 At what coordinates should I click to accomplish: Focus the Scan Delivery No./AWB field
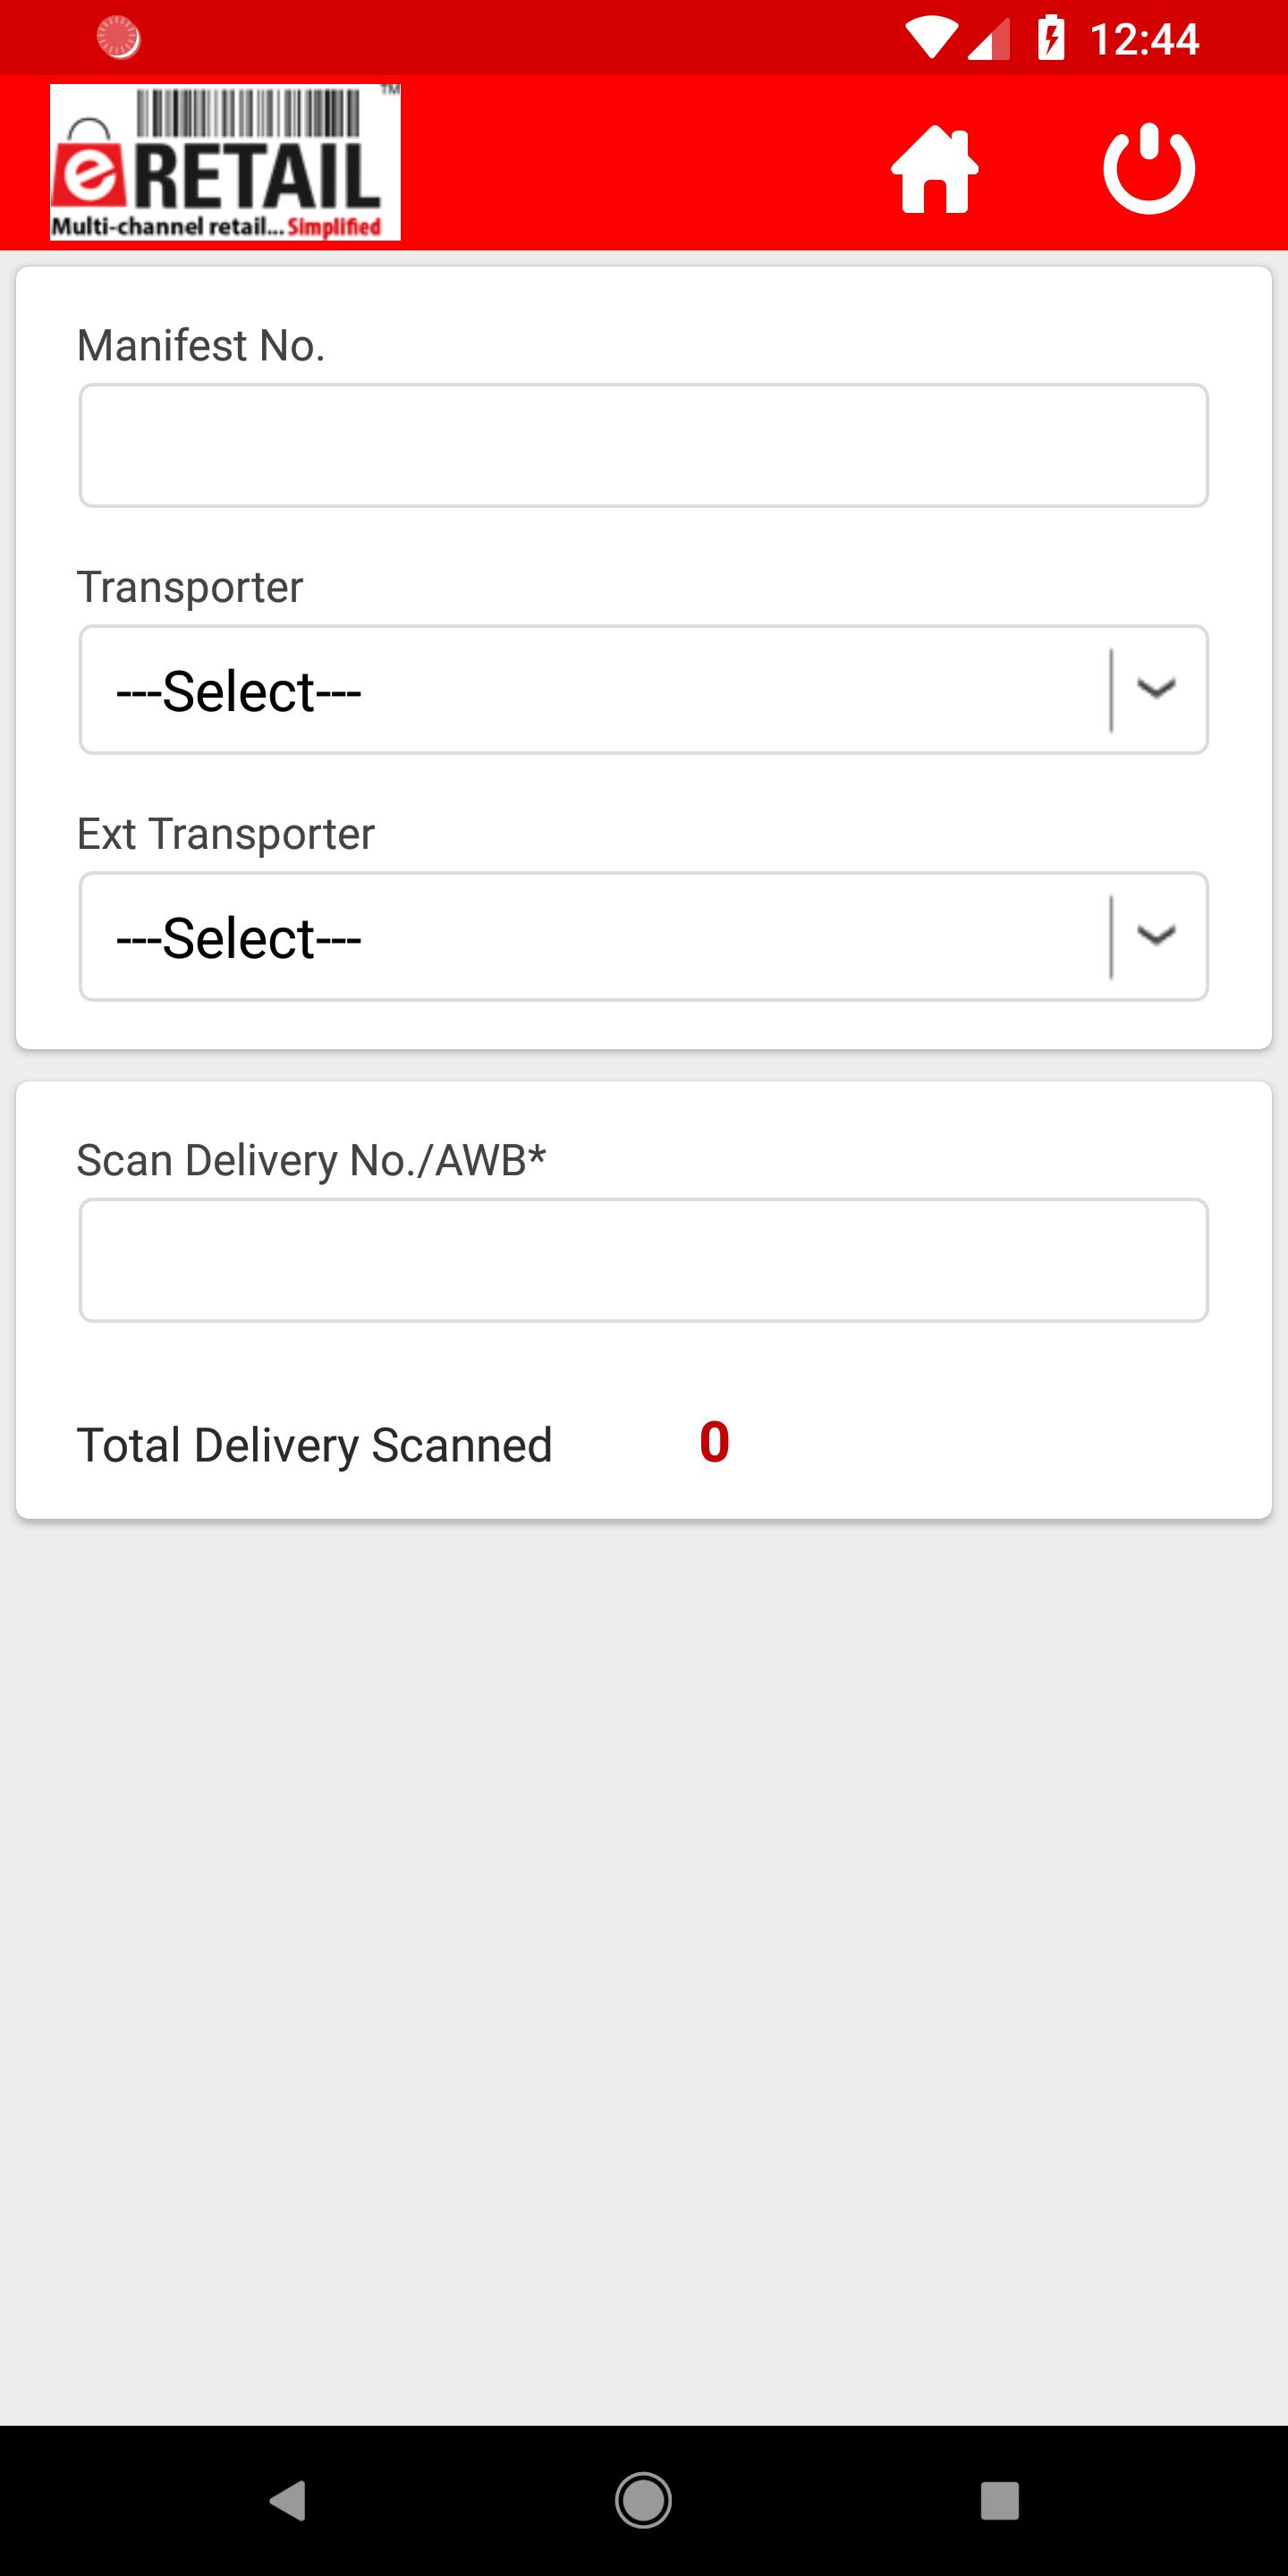[x=644, y=1261]
